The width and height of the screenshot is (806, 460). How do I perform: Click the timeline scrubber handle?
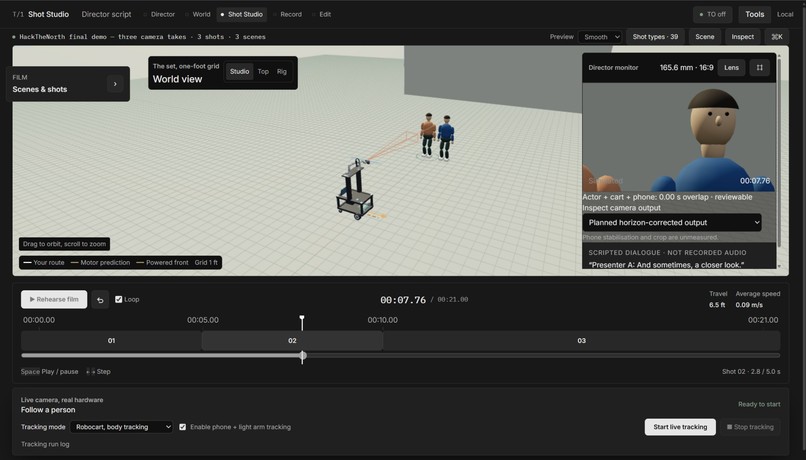303,356
